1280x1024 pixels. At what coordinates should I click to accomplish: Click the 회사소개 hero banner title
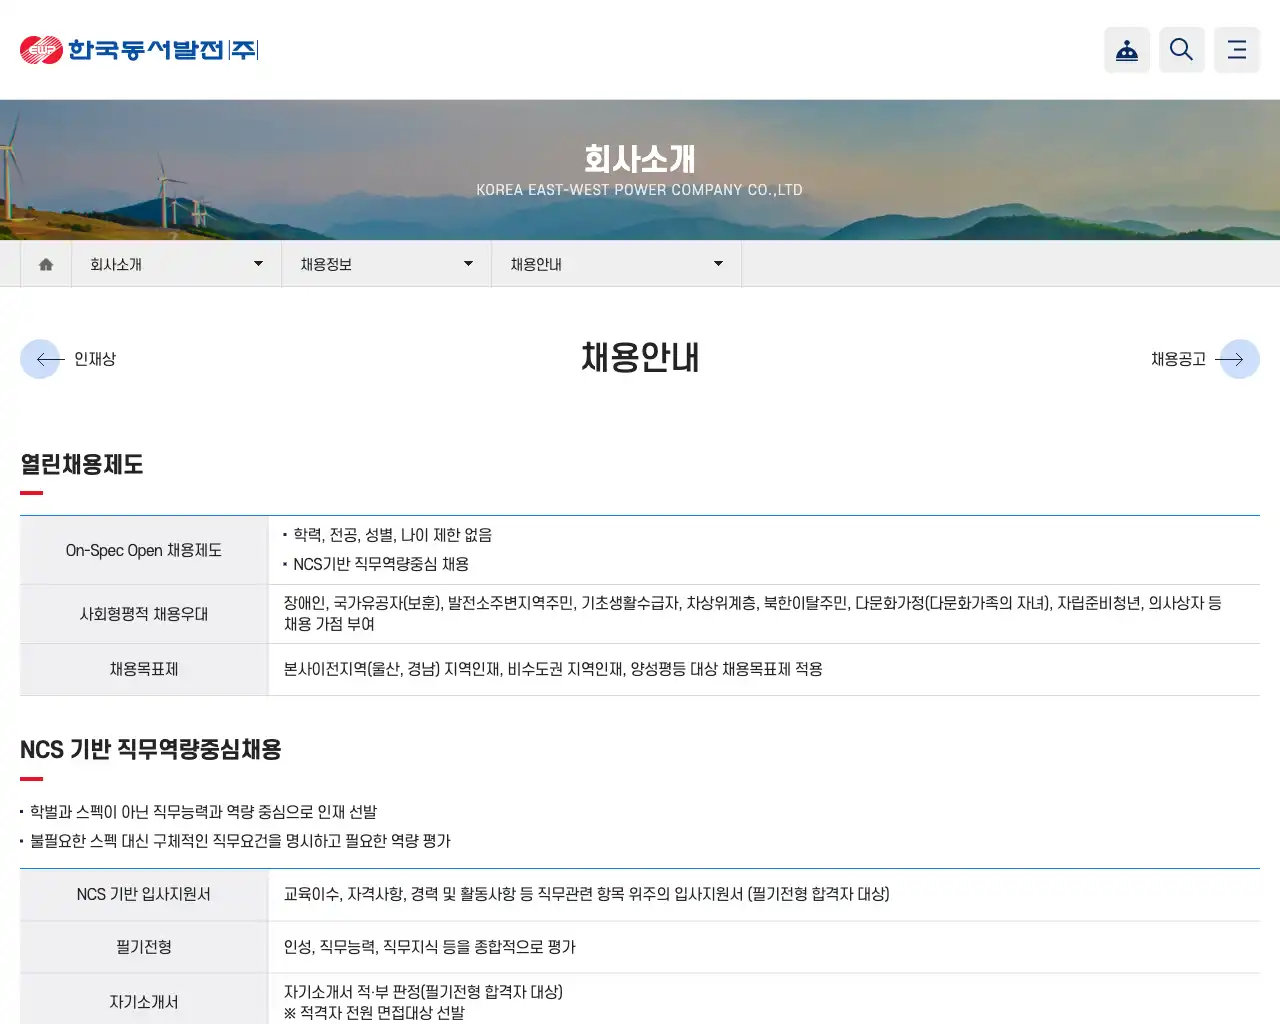click(639, 158)
